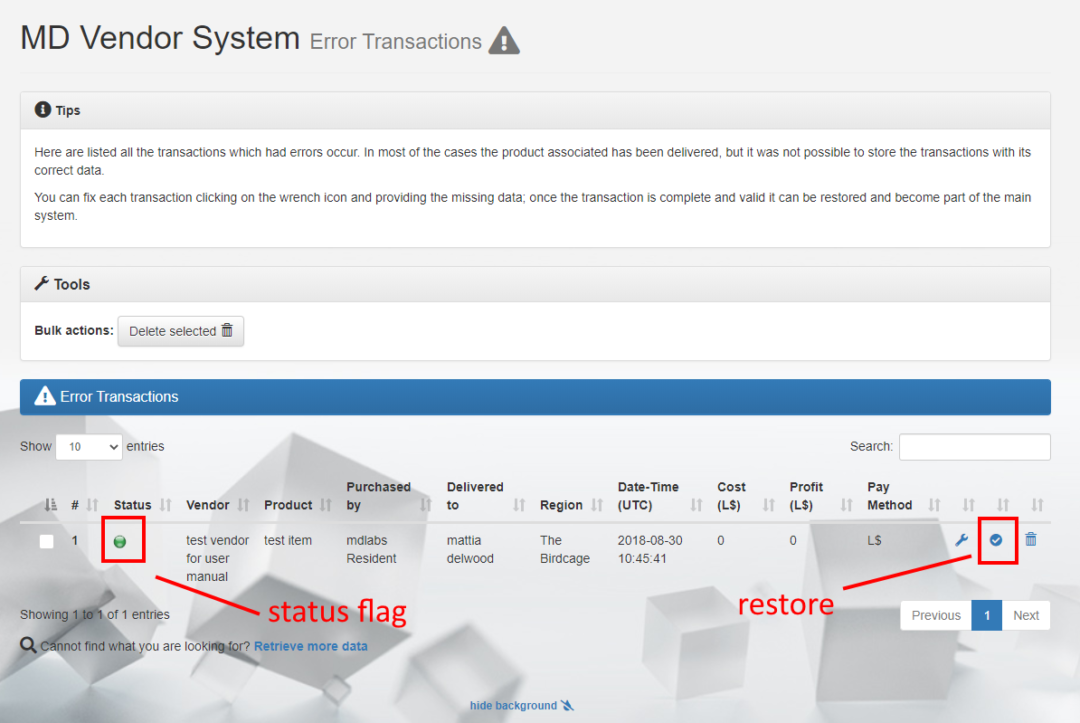Open the Show entries dropdown
1080x723 pixels.
(88, 446)
